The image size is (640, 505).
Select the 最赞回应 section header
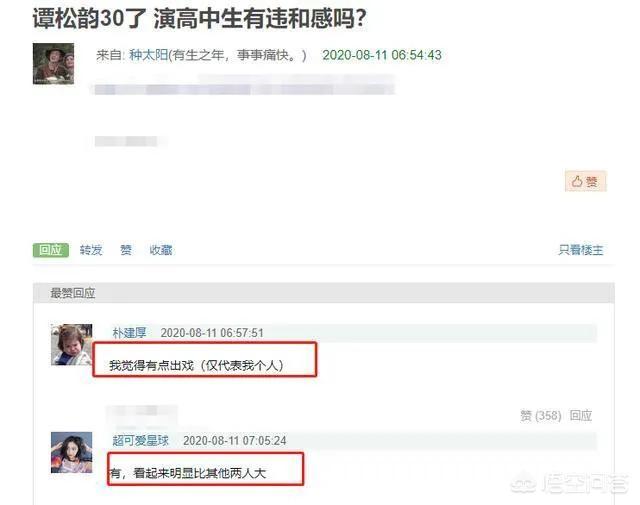point(73,293)
